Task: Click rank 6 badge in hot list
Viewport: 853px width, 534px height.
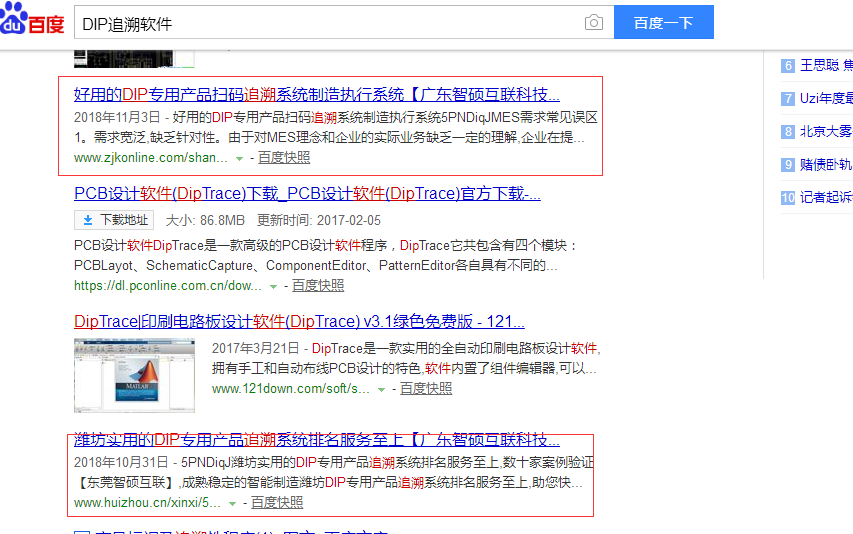Action: (788, 66)
